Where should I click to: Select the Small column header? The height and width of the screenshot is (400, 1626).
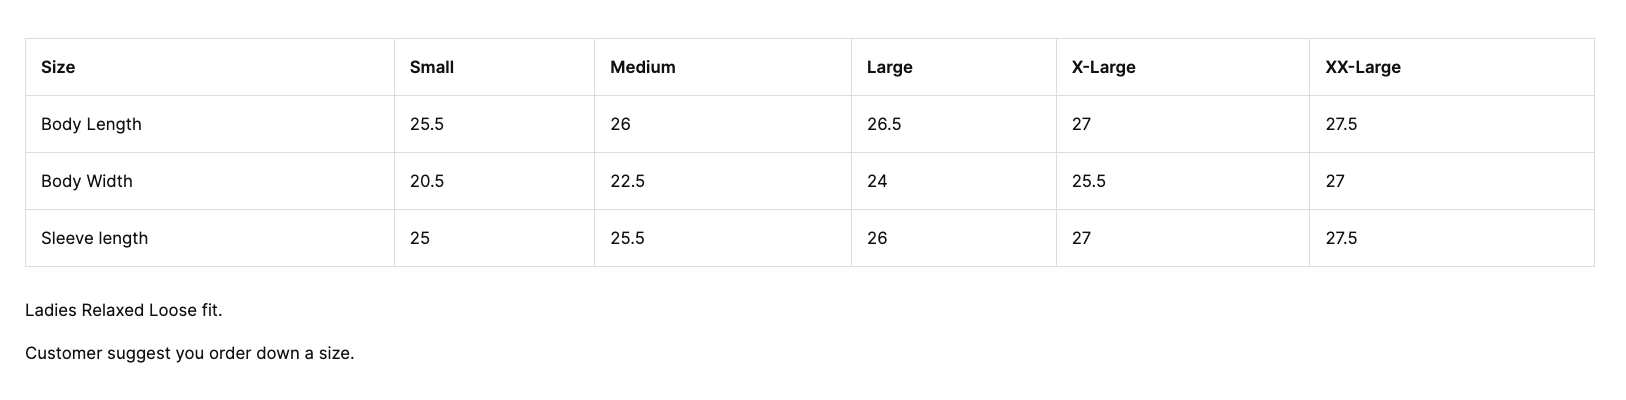tap(432, 67)
